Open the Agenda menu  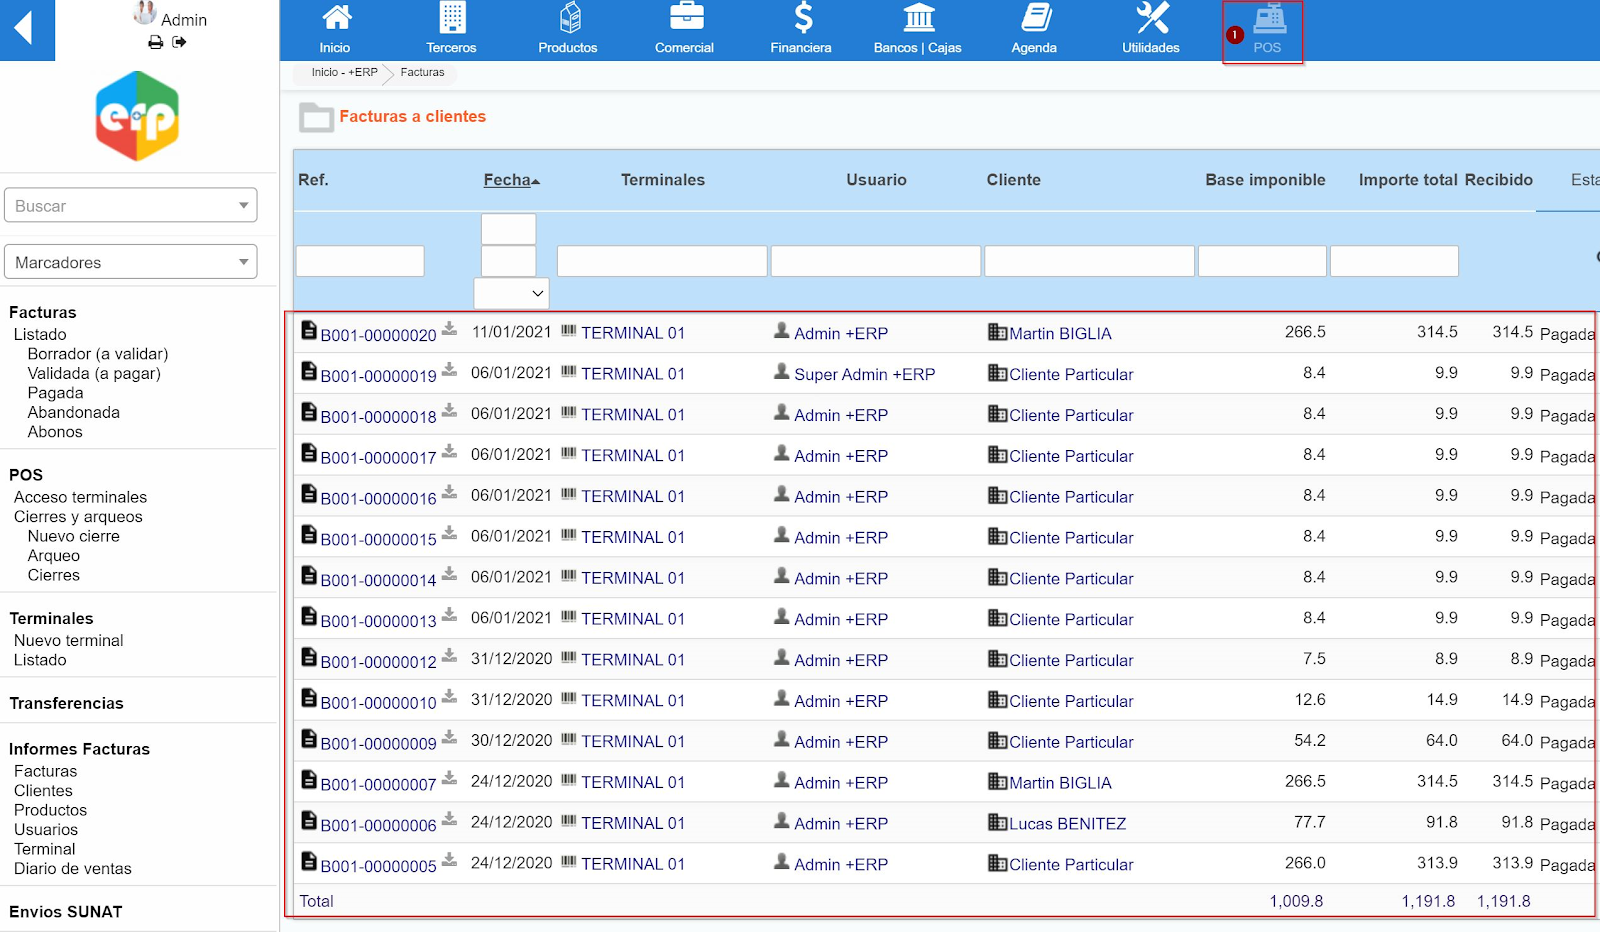(x=1034, y=30)
